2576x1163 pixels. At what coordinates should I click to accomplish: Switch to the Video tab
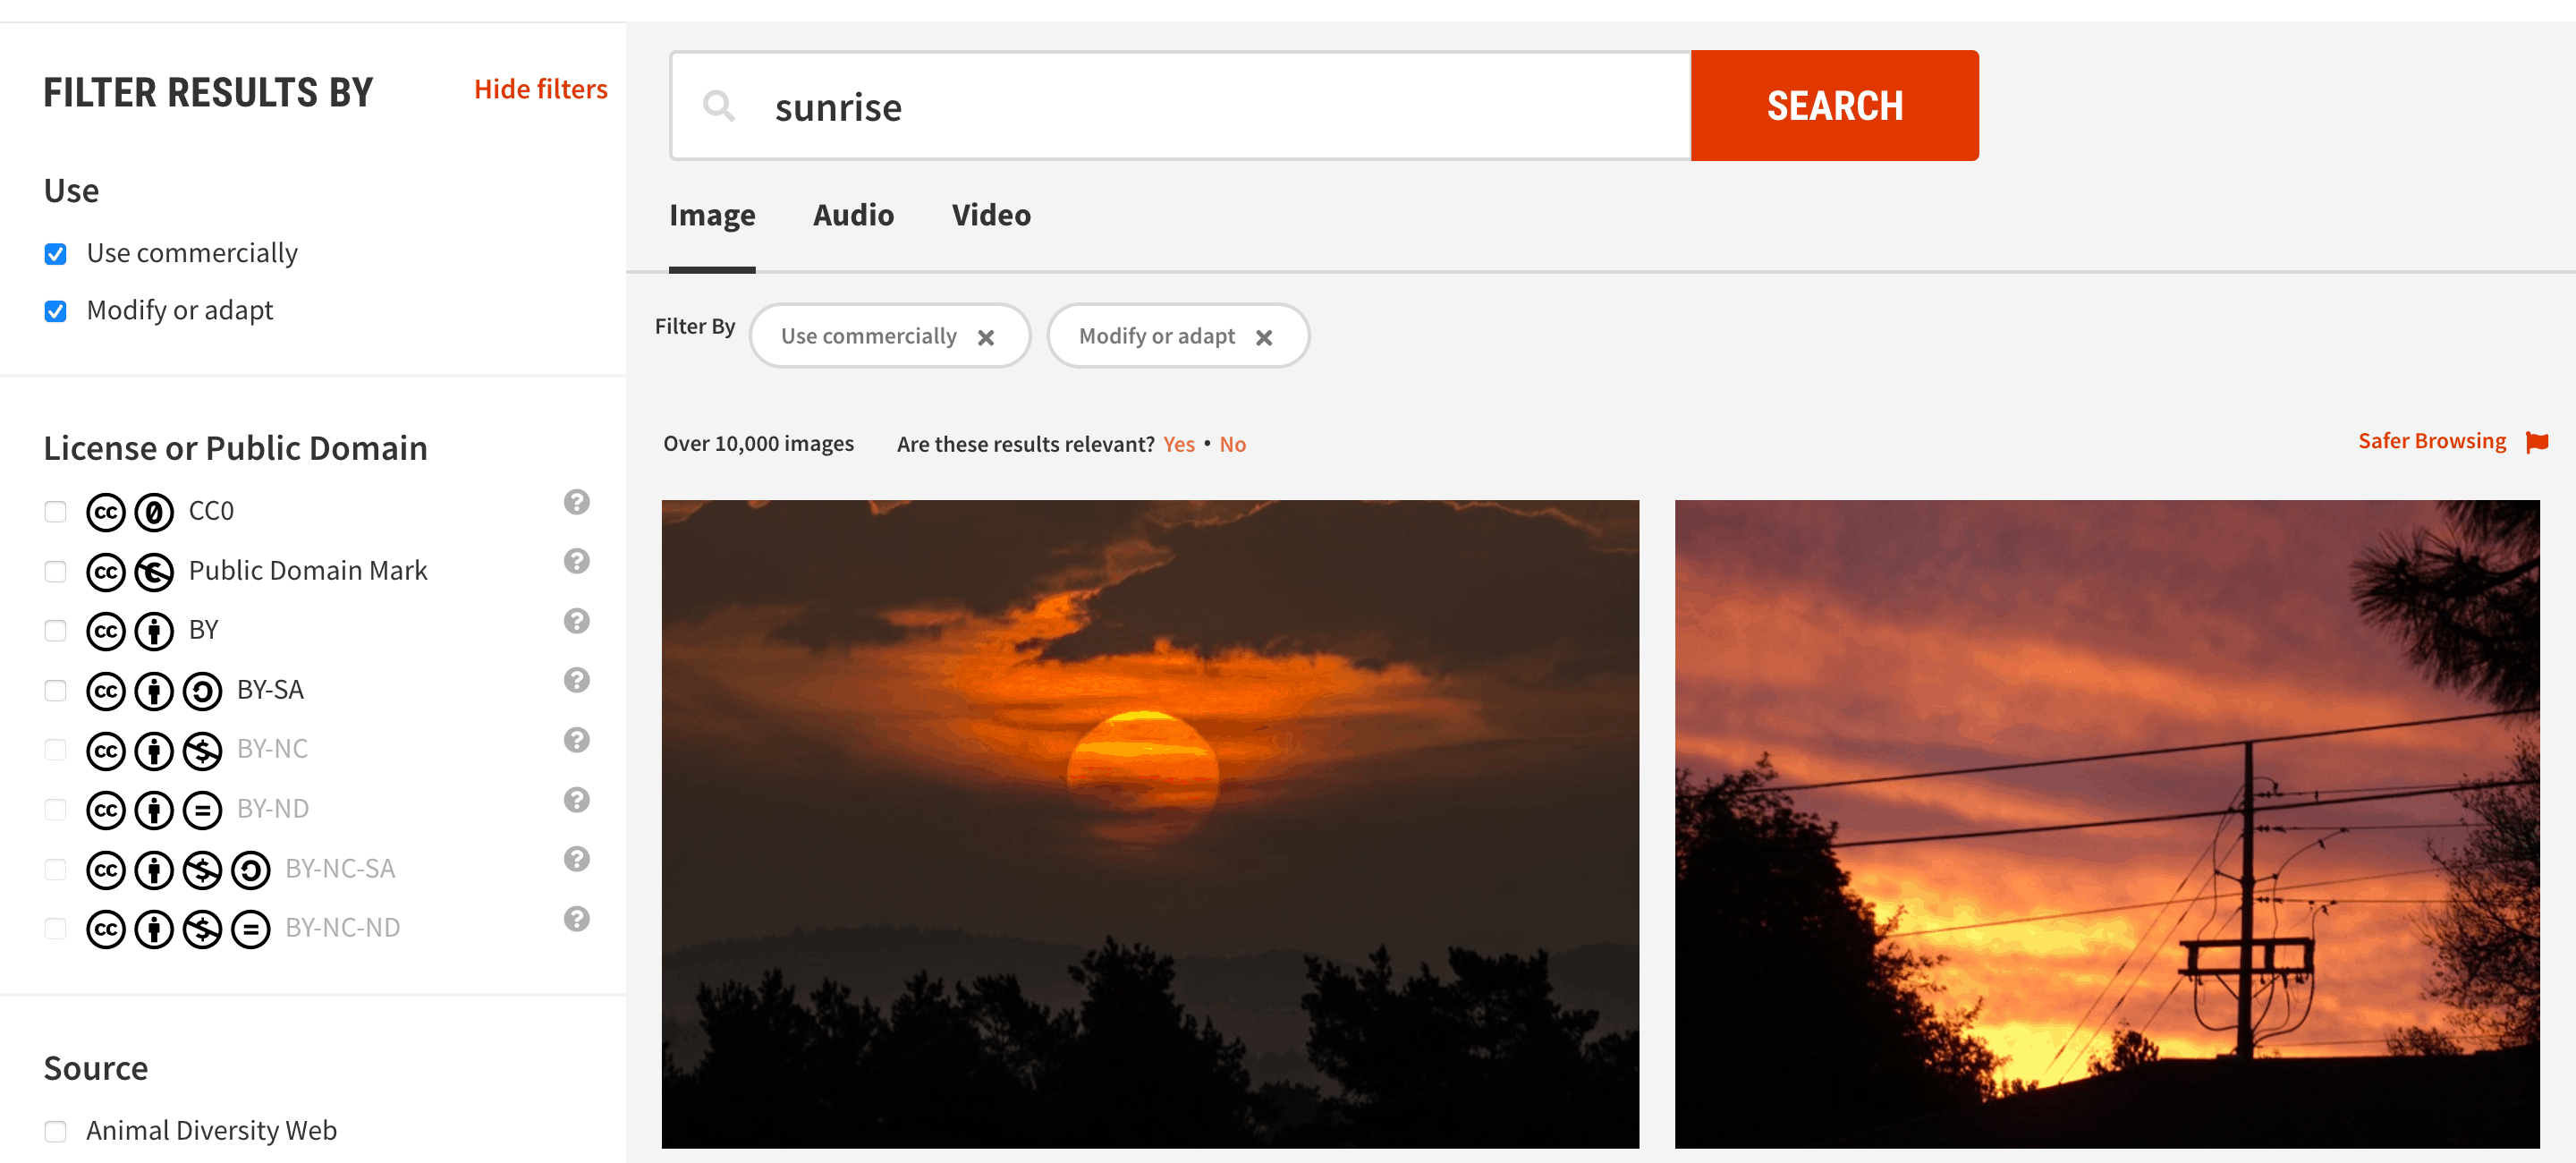click(x=991, y=216)
